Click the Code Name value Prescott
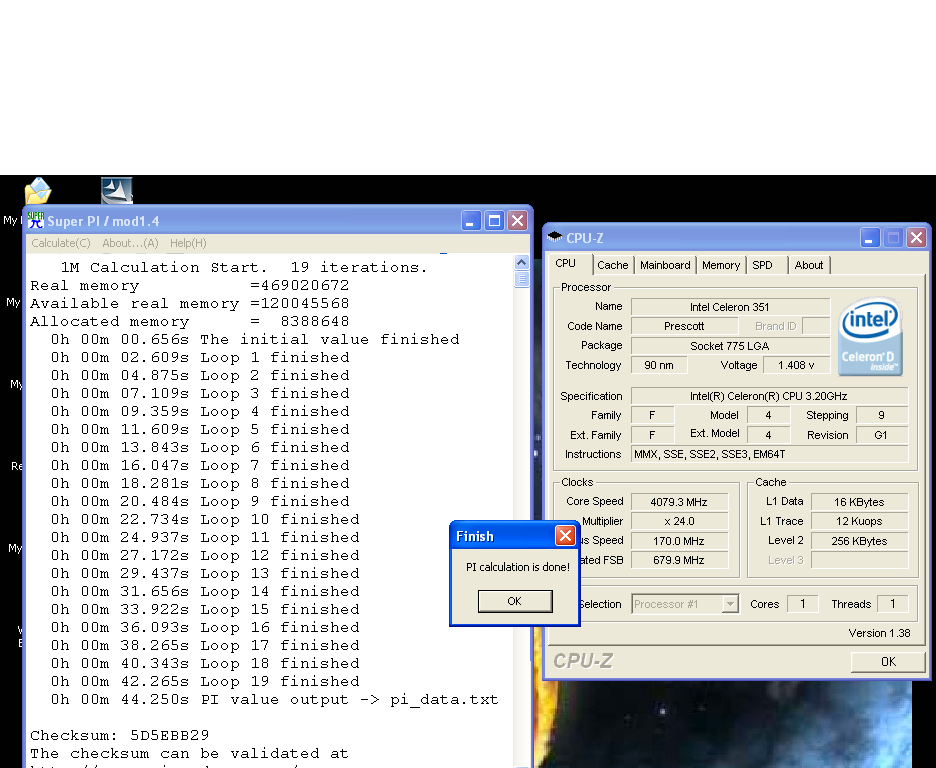 [684, 326]
